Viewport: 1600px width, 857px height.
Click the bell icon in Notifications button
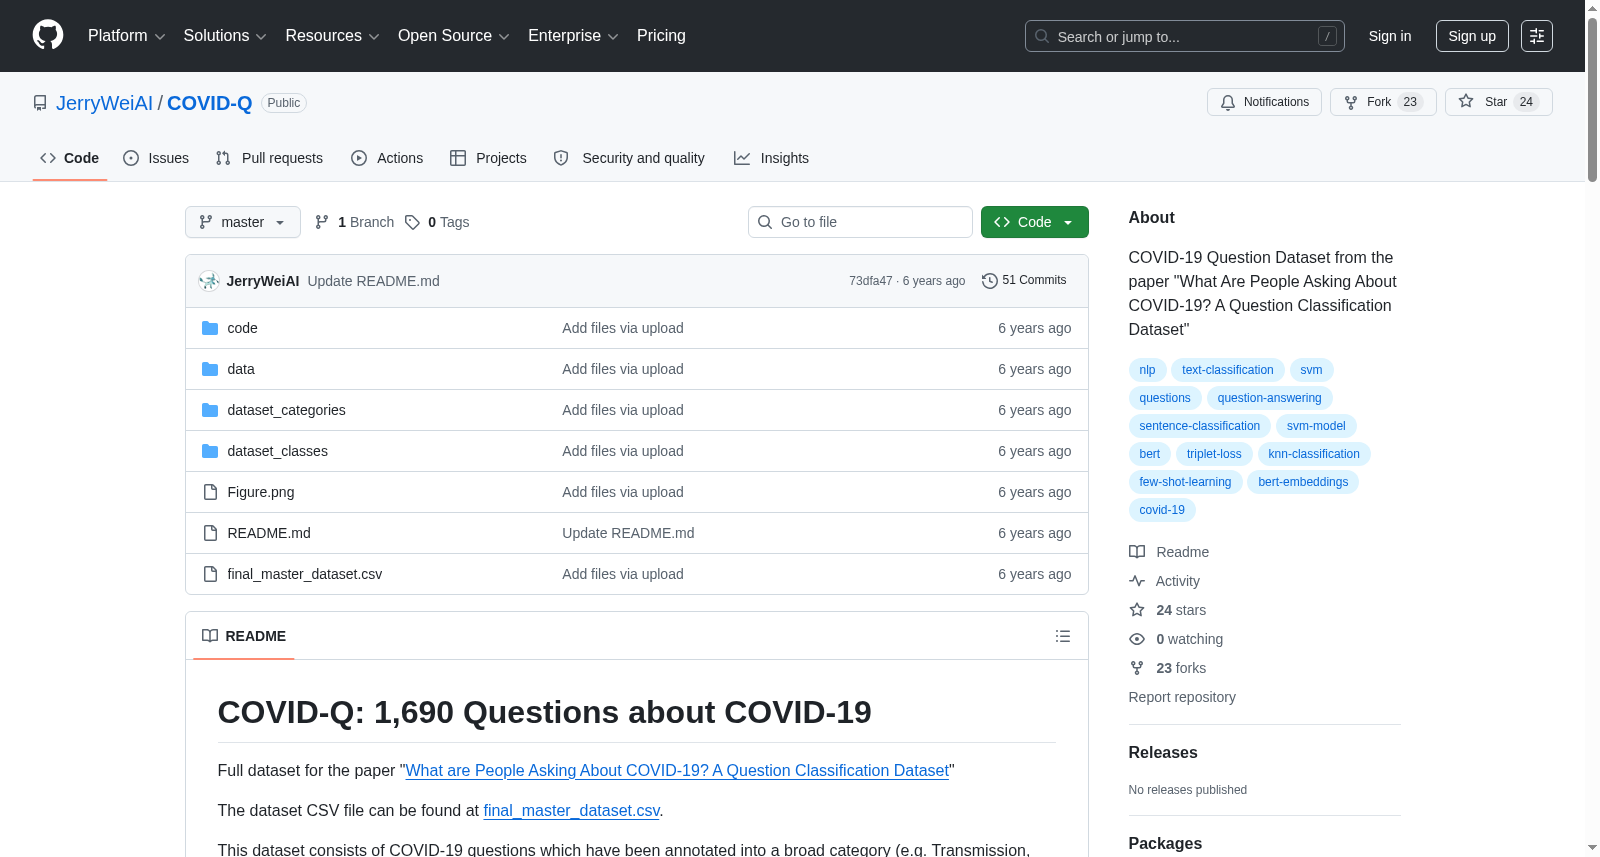pyautogui.click(x=1228, y=102)
